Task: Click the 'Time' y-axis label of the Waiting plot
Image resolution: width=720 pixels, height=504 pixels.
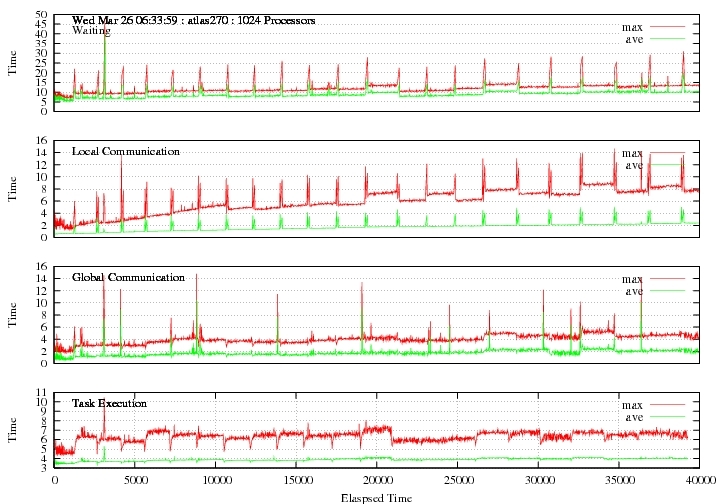Action: pyautogui.click(x=12, y=63)
